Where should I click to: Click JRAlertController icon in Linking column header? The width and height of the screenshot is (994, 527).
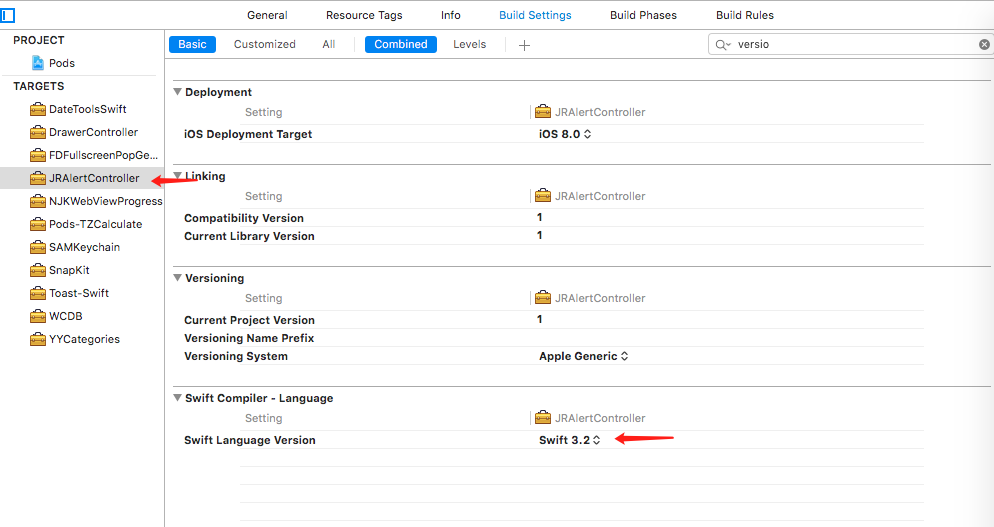(543, 196)
